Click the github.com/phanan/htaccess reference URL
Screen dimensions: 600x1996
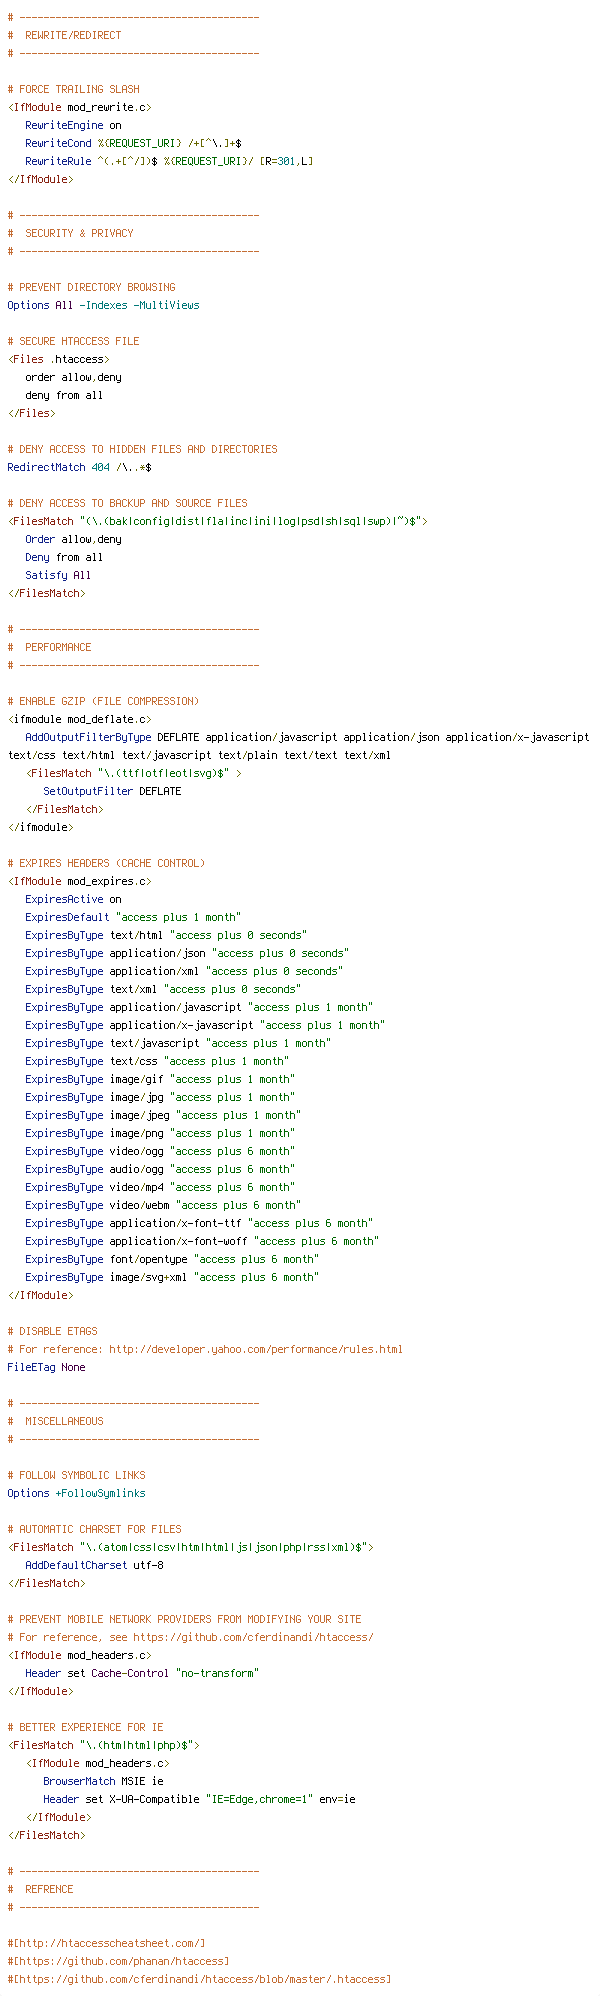pos(118,1961)
